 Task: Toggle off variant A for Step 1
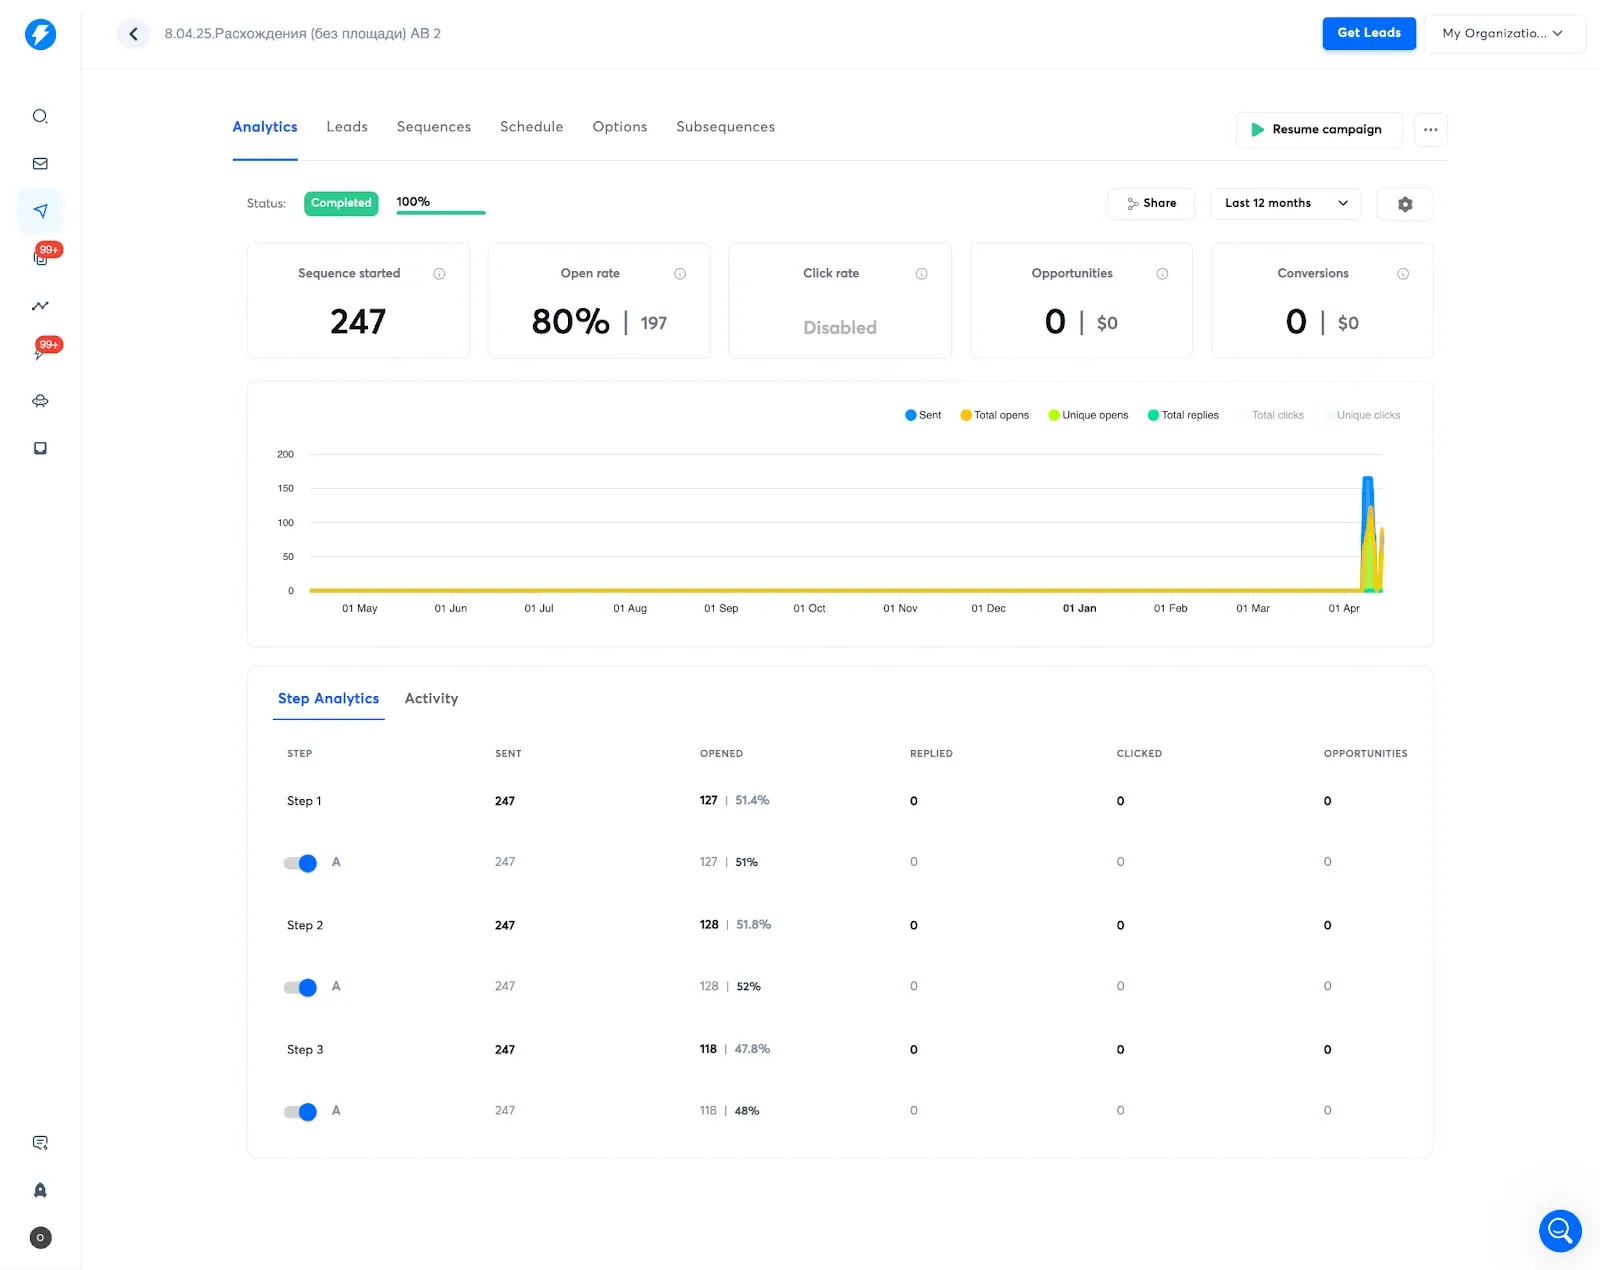[300, 863]
